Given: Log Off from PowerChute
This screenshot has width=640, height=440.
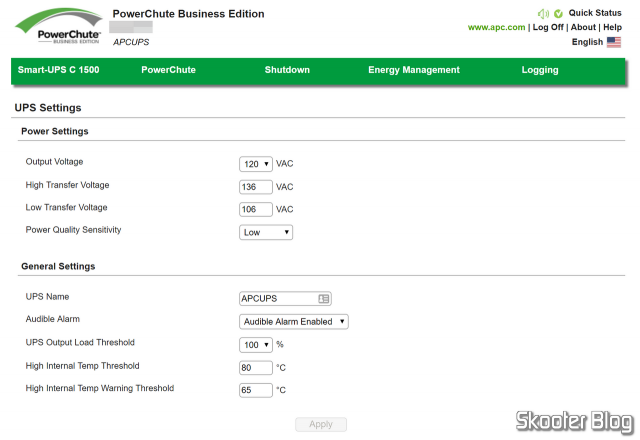Looking at the screenshot, I should click(548, 27).
